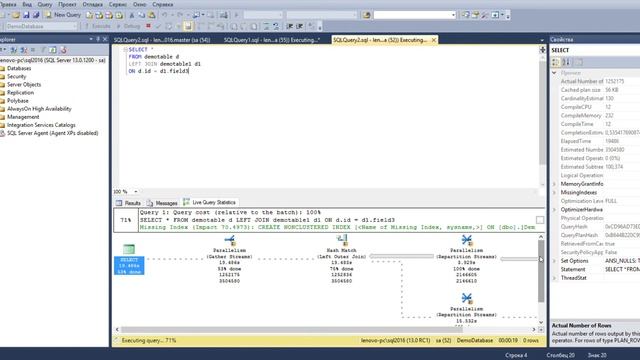
Task: Click the Parse checkmark icon
Action: coord(158,26)
